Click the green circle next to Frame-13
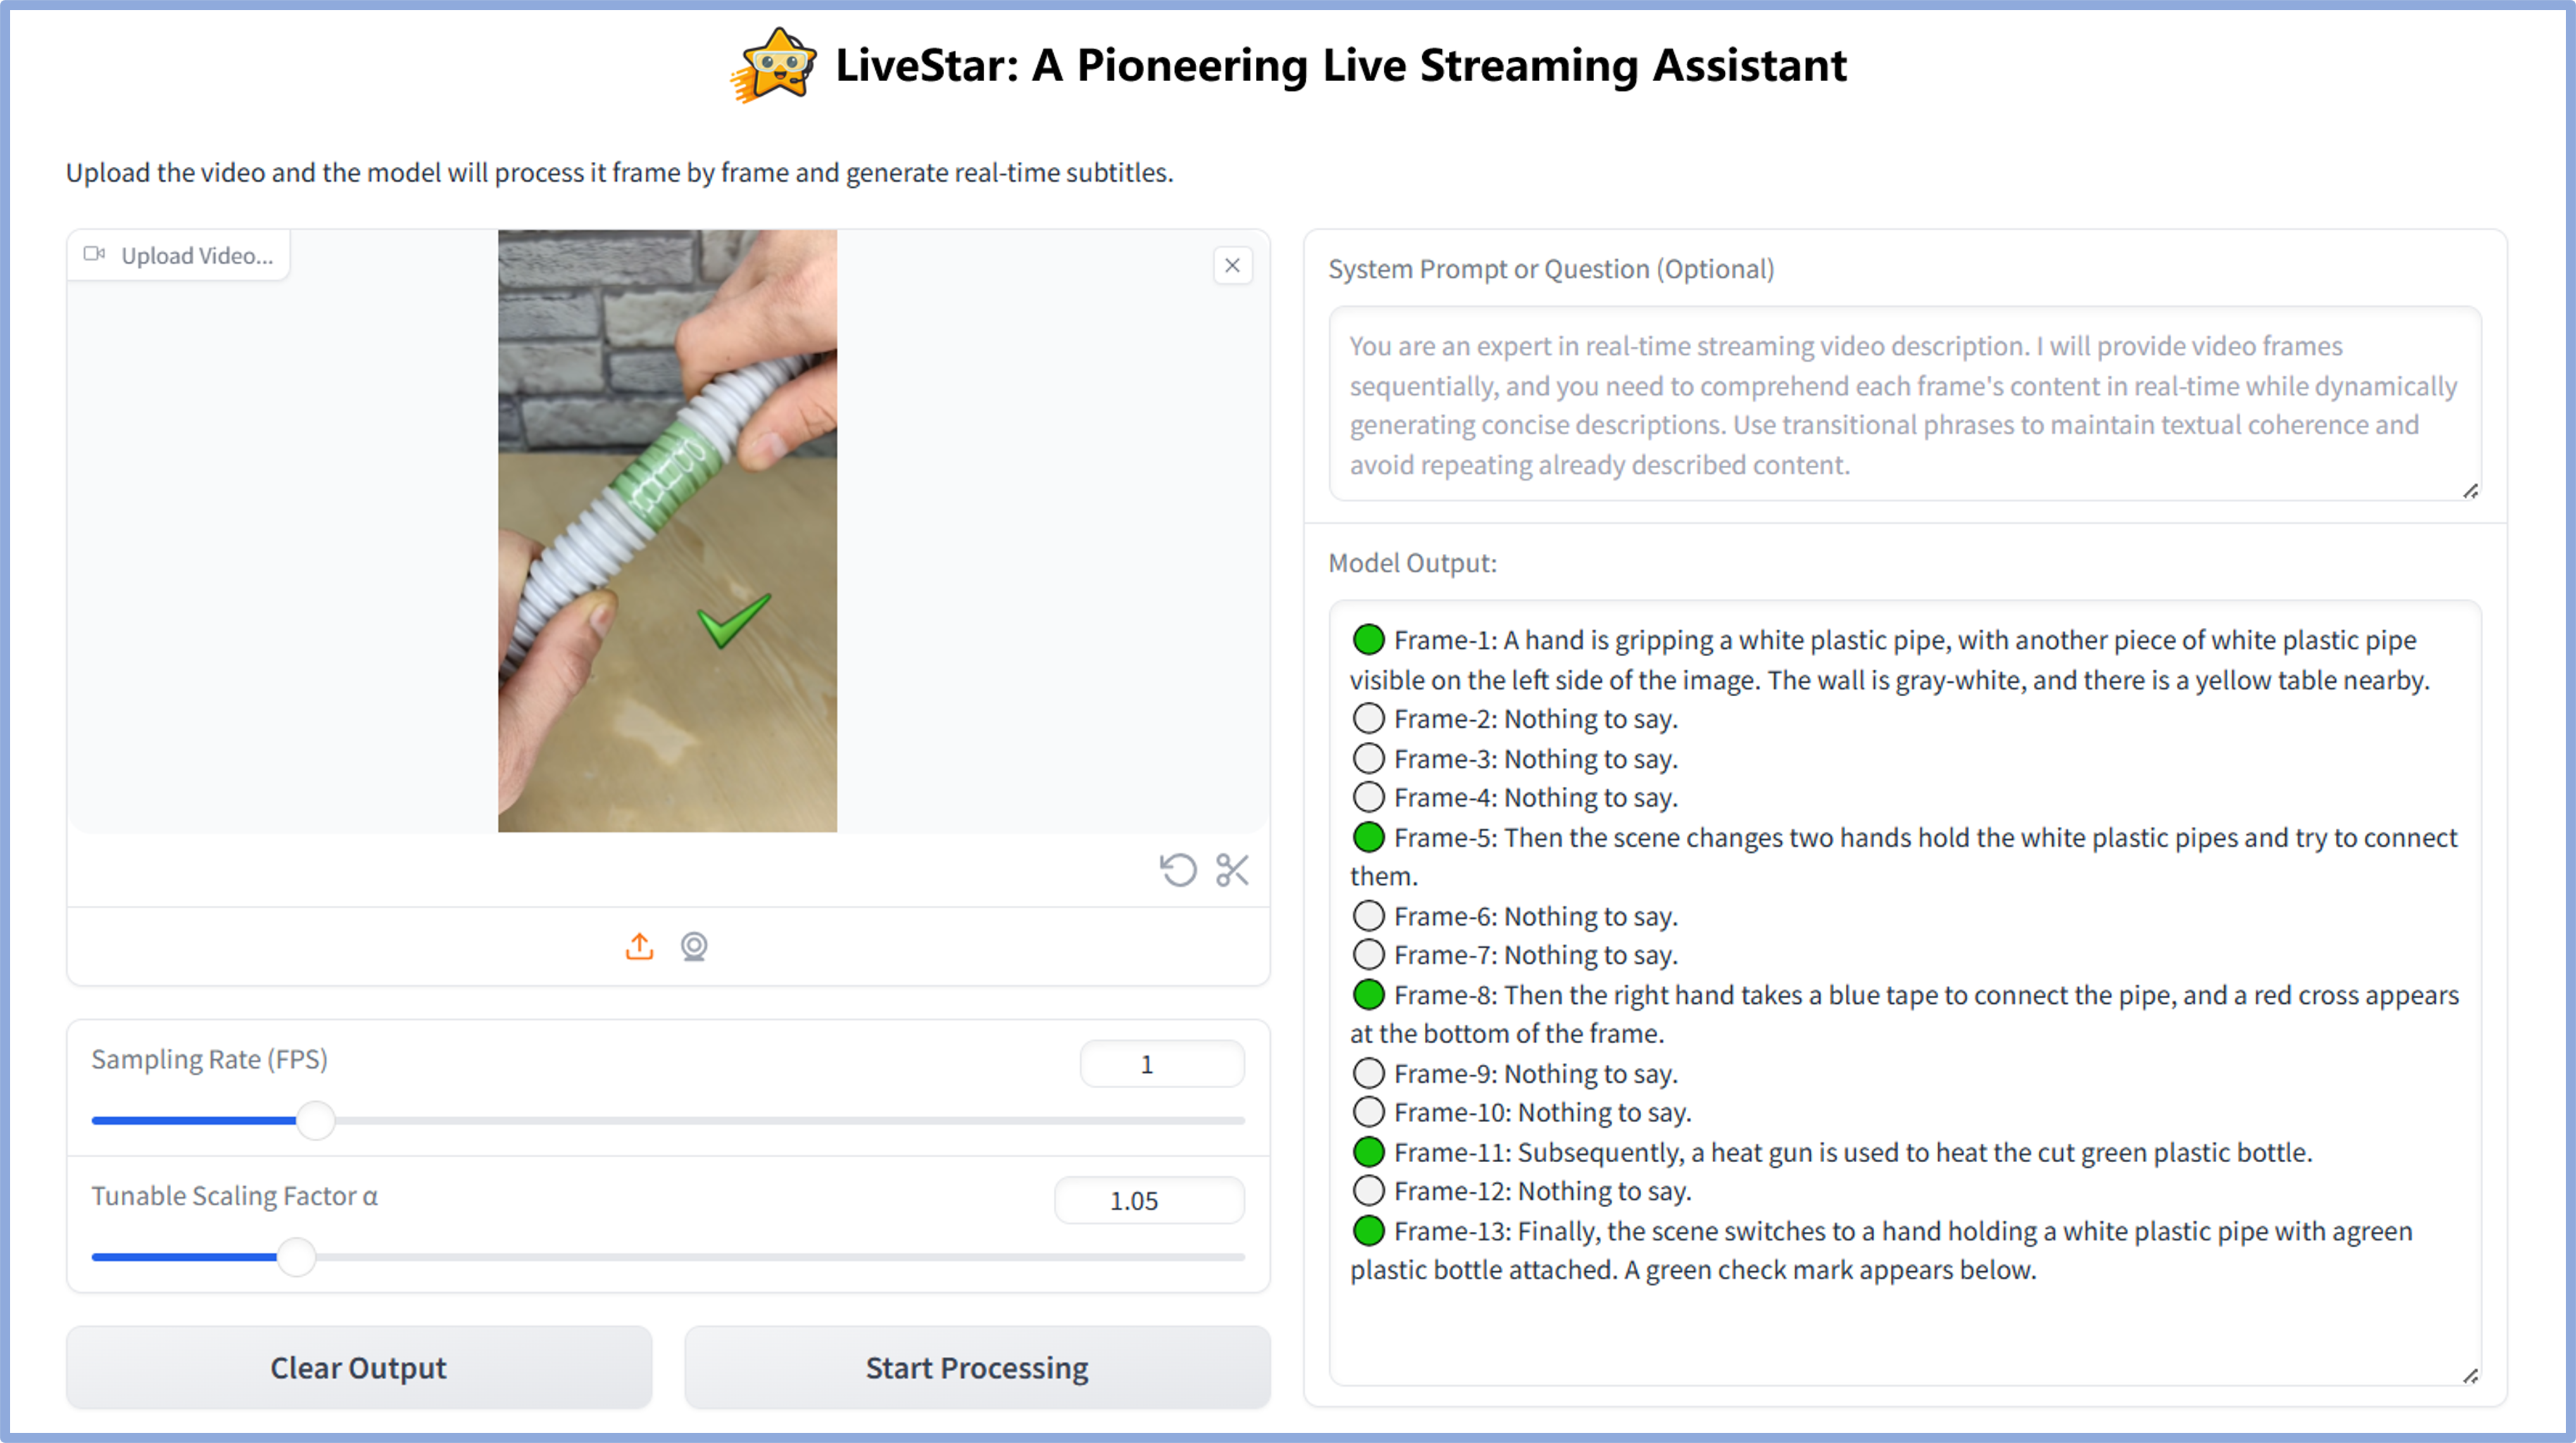Image resolution: width=2576 pixels, height=1443 pixels. tap(1368, 1230)
